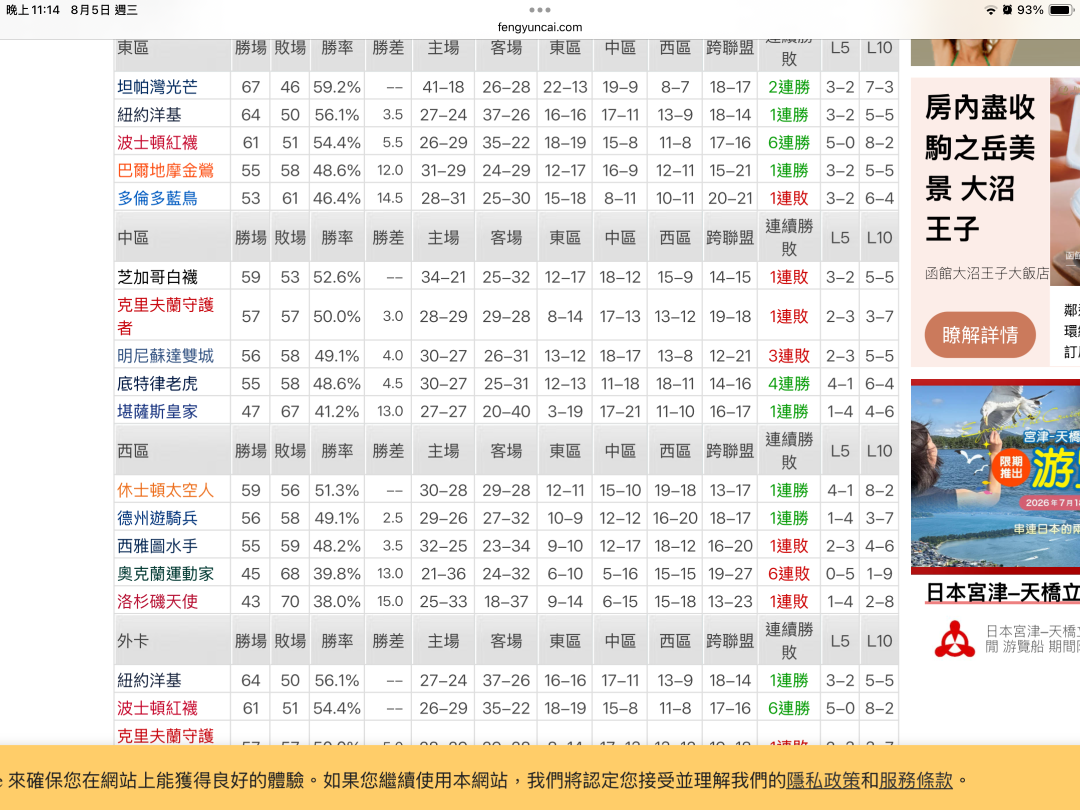Open 休士頓太空人 team link
The width and height of the screenshot is (1080, 810).
165,490
